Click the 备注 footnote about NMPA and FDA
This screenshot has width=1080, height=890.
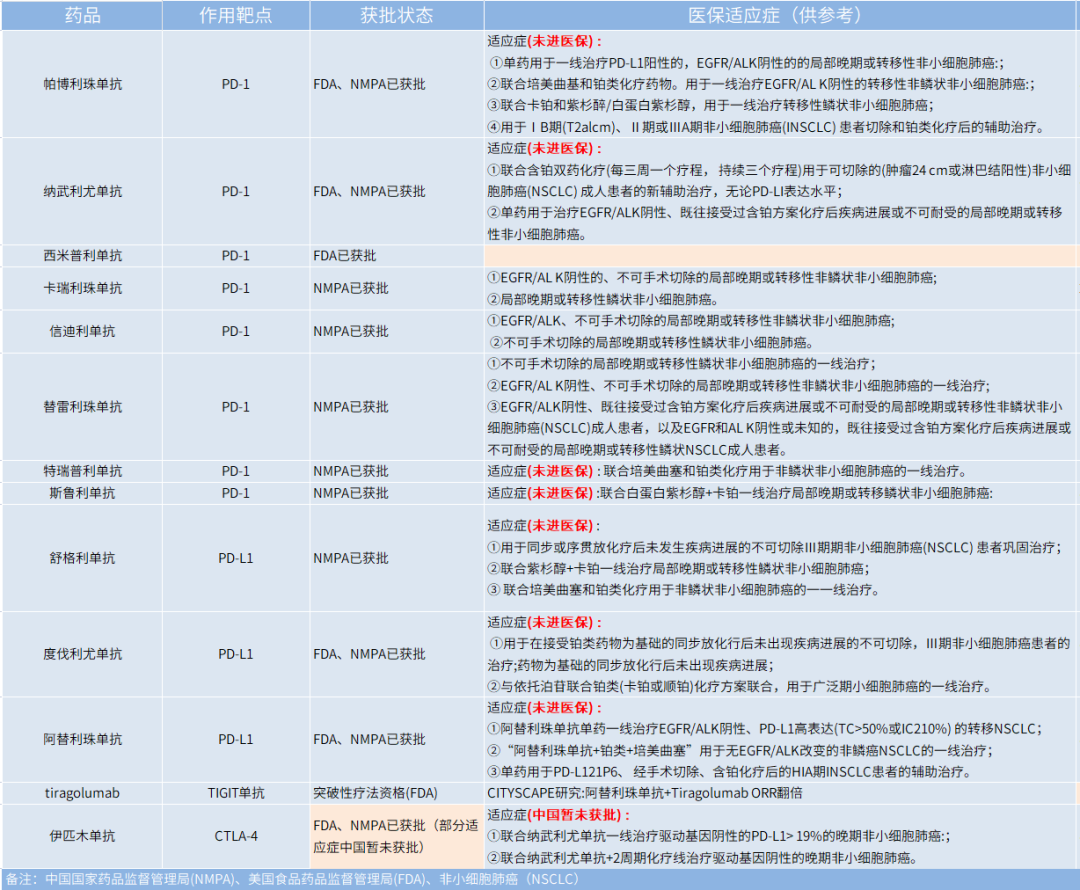tap(293, 880)
